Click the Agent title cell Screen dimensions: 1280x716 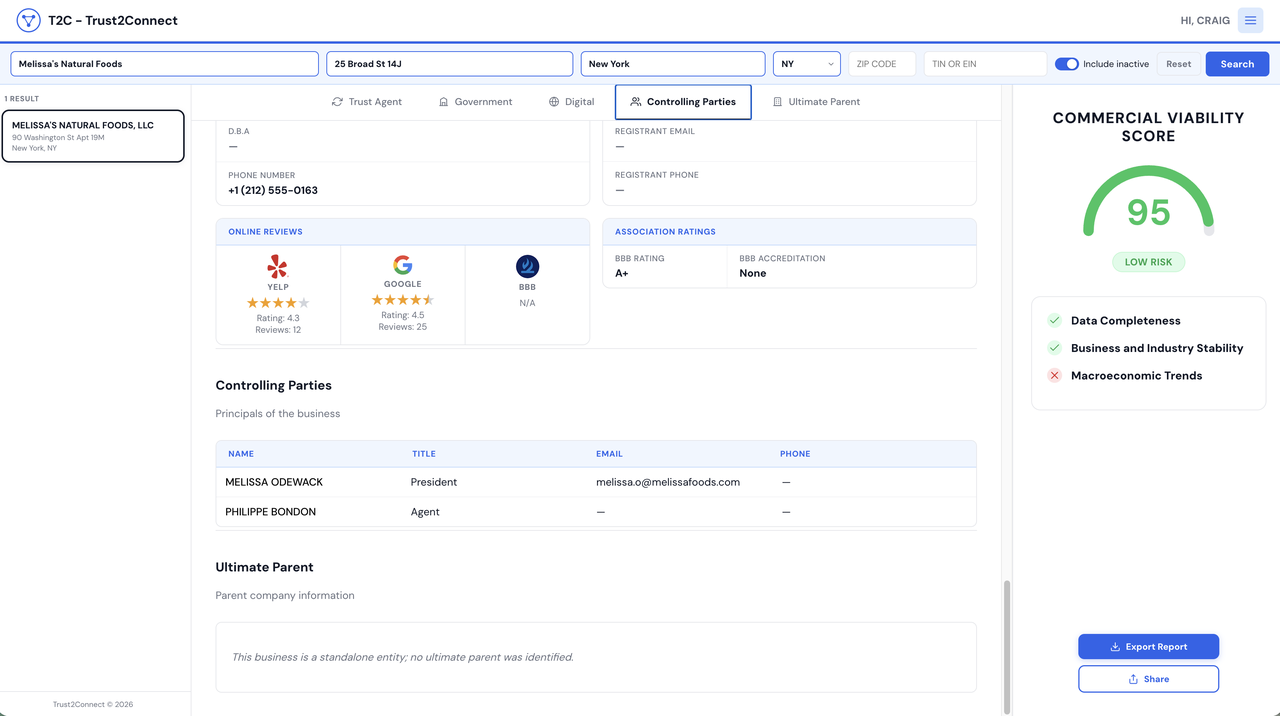coord(425,512)
